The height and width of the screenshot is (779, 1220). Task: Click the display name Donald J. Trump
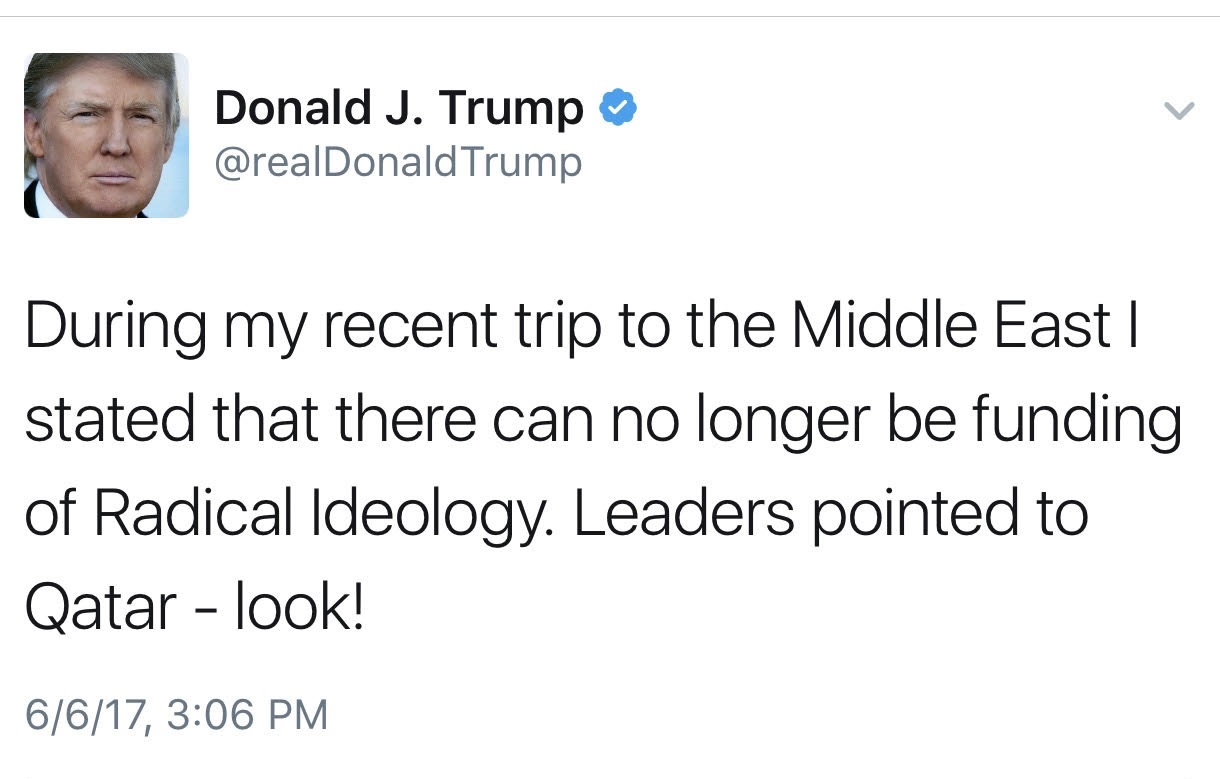click(x=399, y=108)
